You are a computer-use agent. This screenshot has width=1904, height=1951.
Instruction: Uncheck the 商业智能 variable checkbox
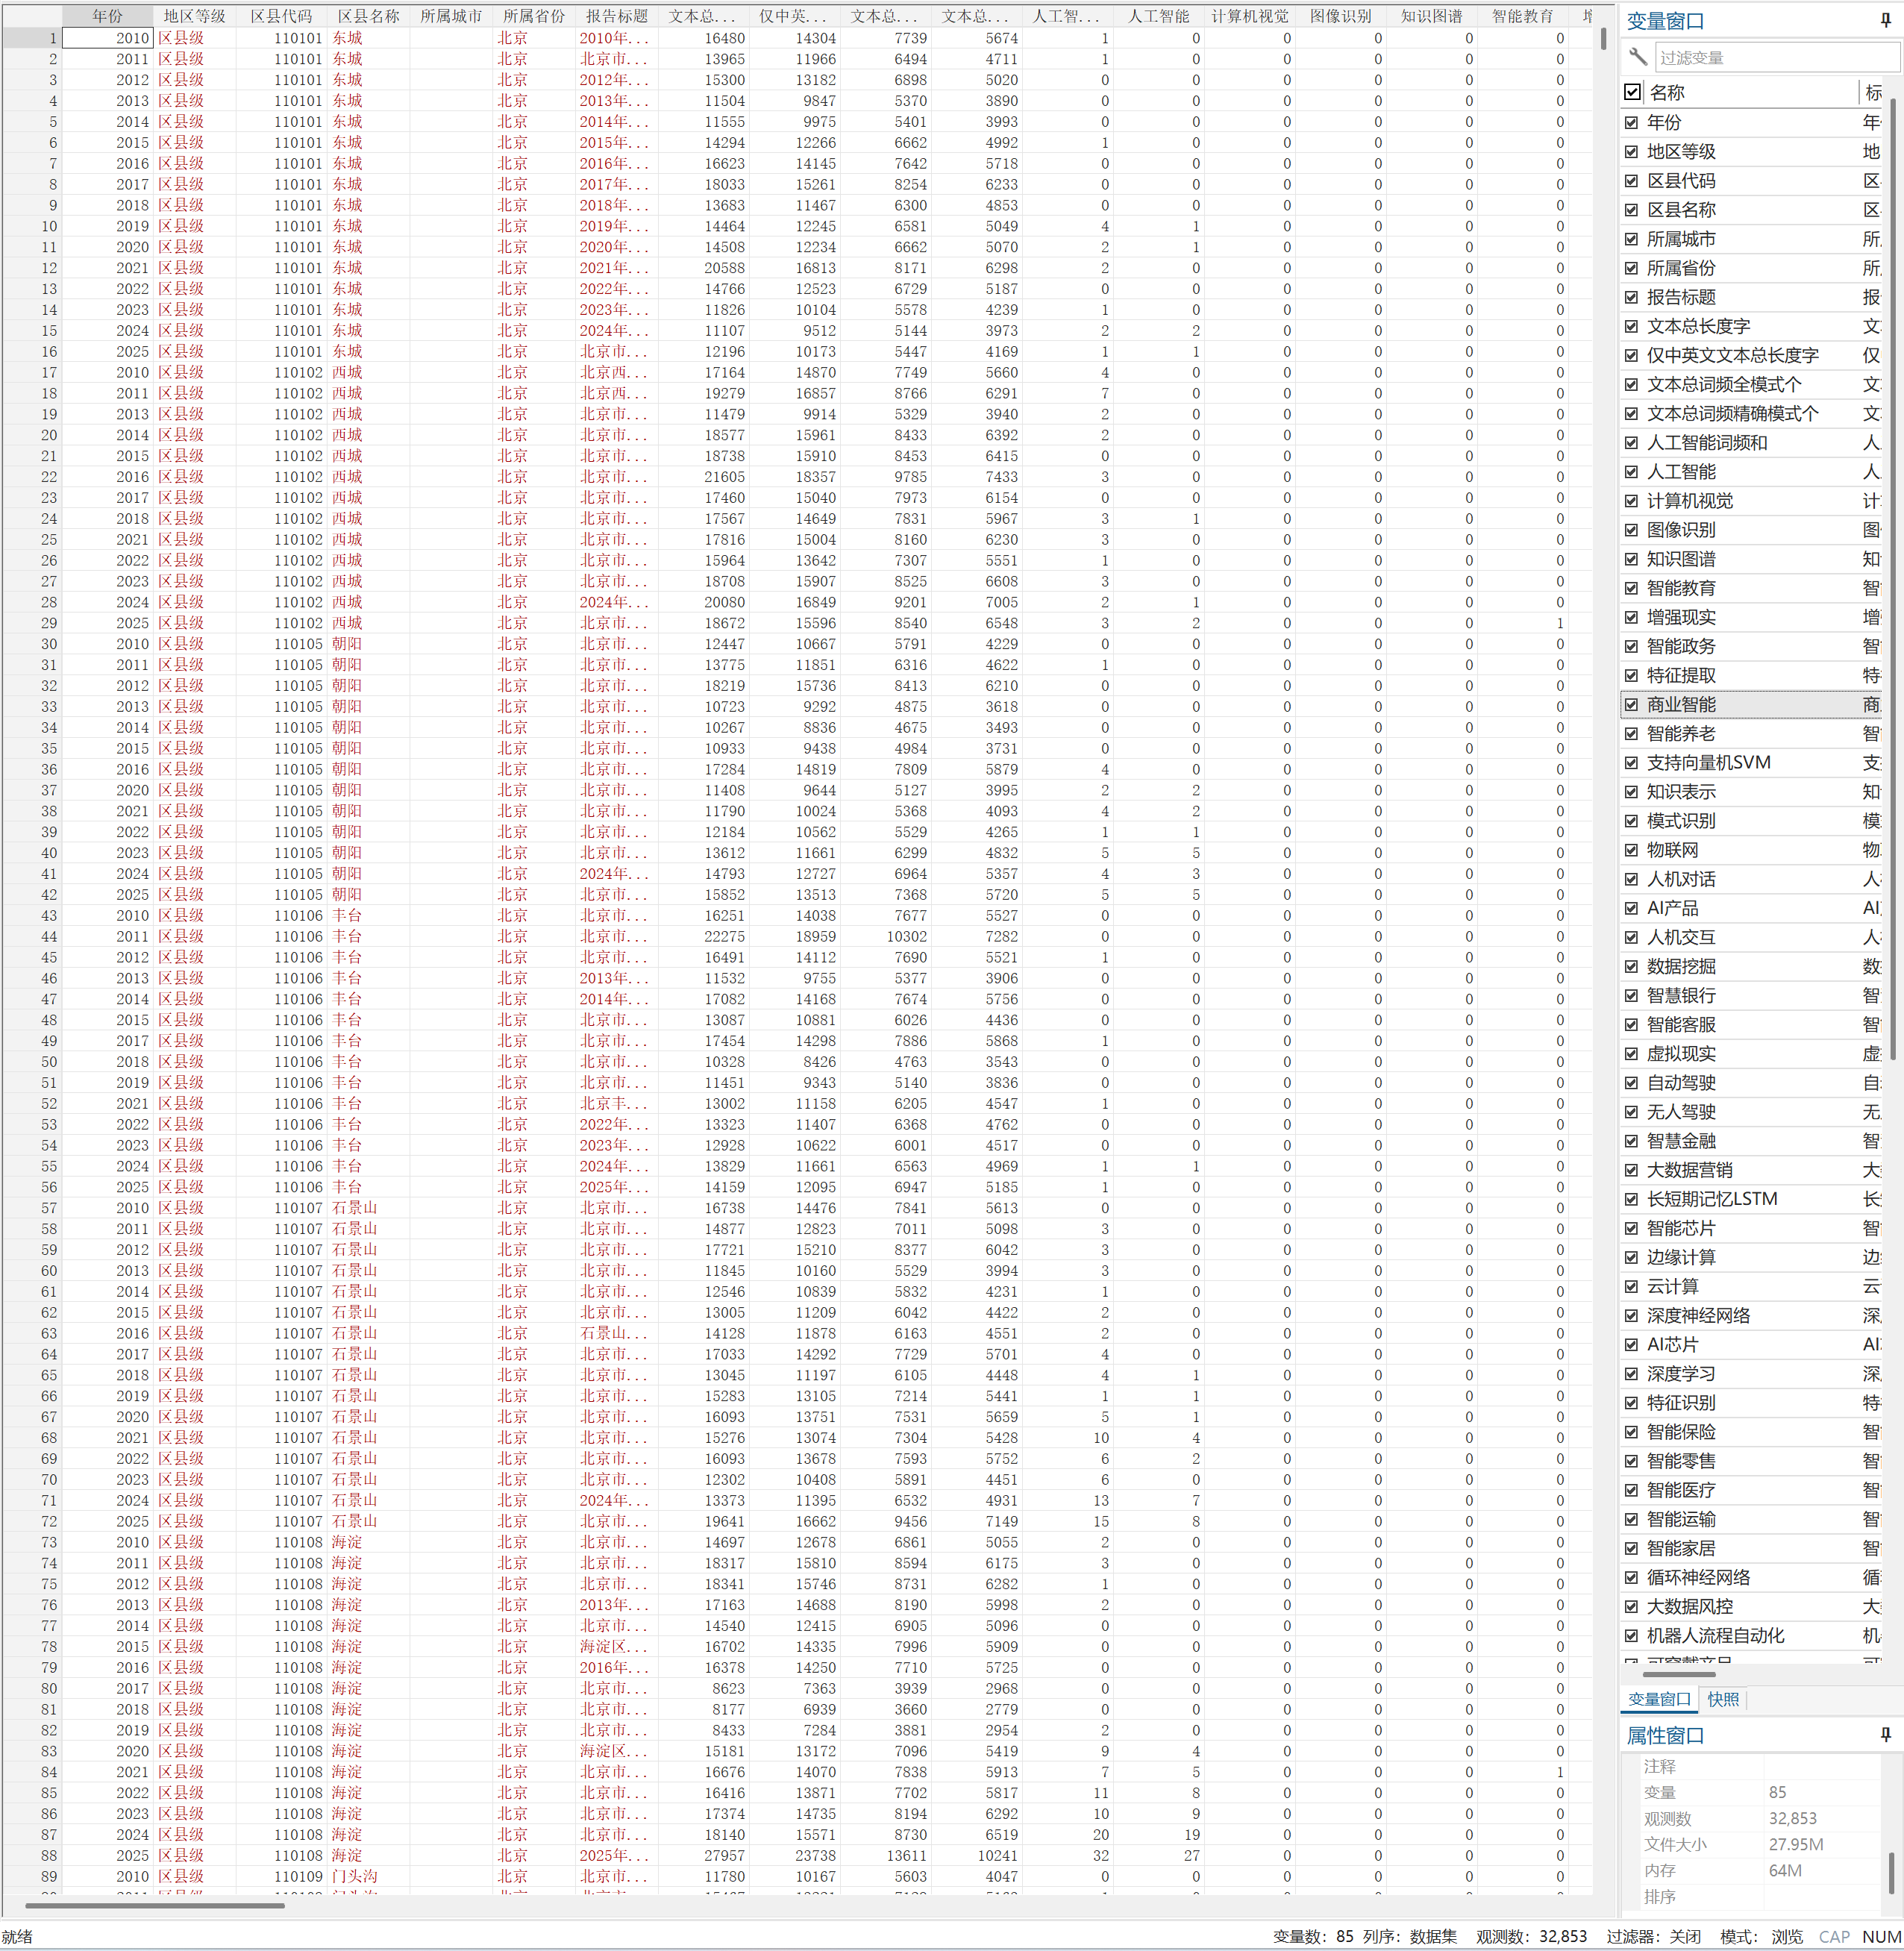click(1632, 705)
